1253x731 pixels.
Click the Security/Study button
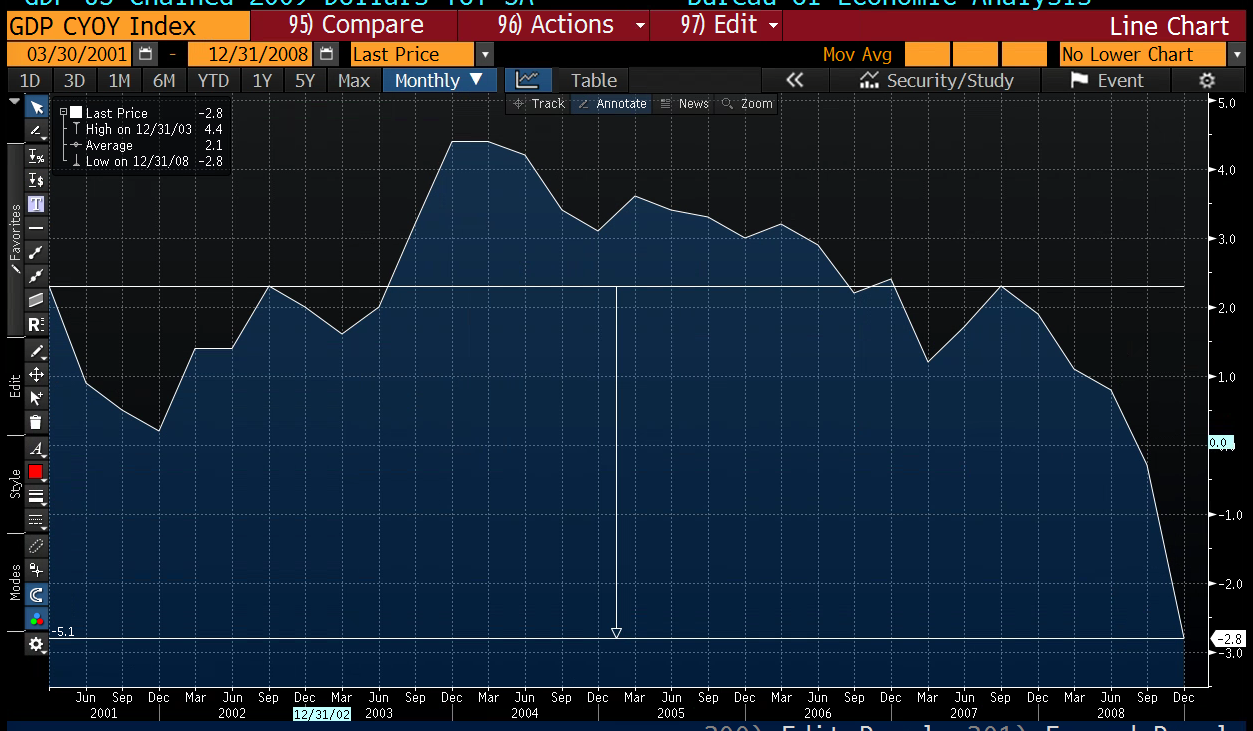click(936, 81)
